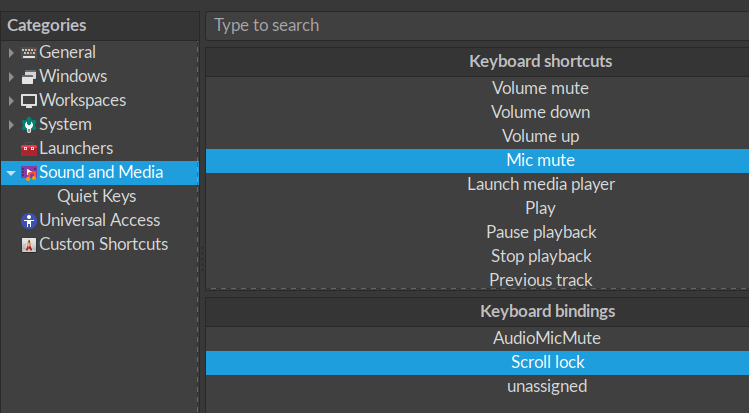
Task: Select the Volume down shortcut
Action: [478, 112]
